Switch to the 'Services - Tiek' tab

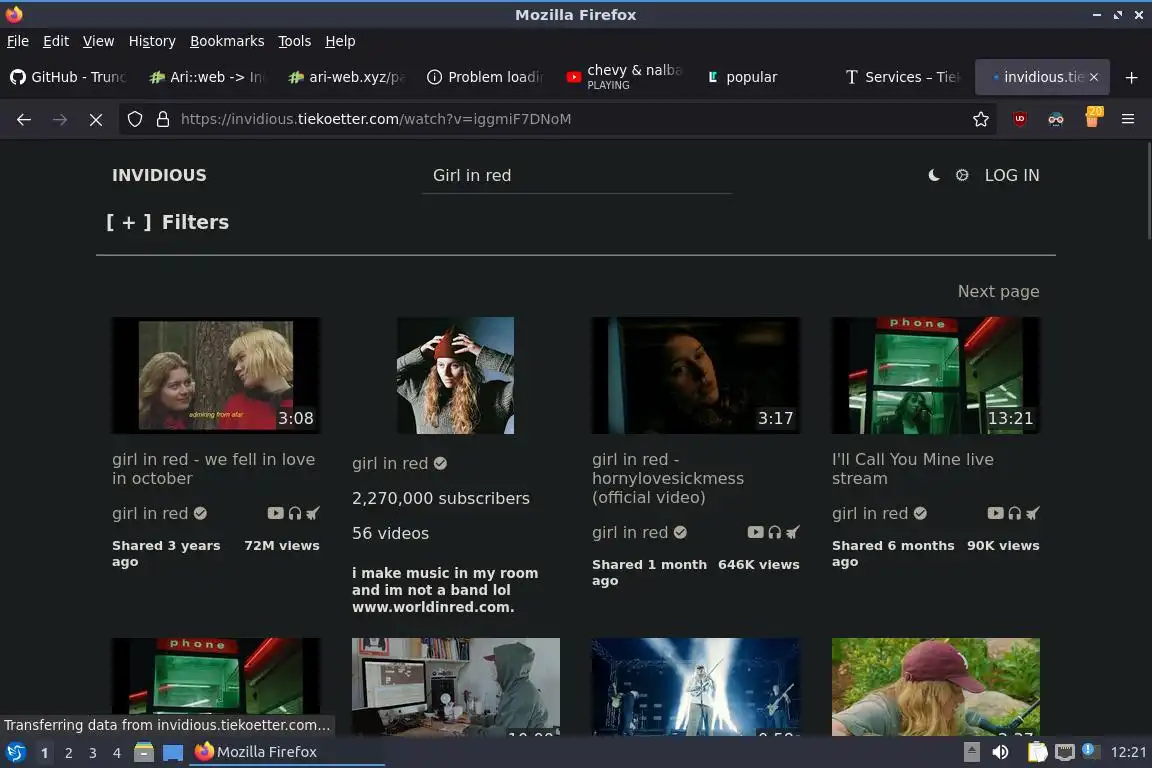(903, 77)
